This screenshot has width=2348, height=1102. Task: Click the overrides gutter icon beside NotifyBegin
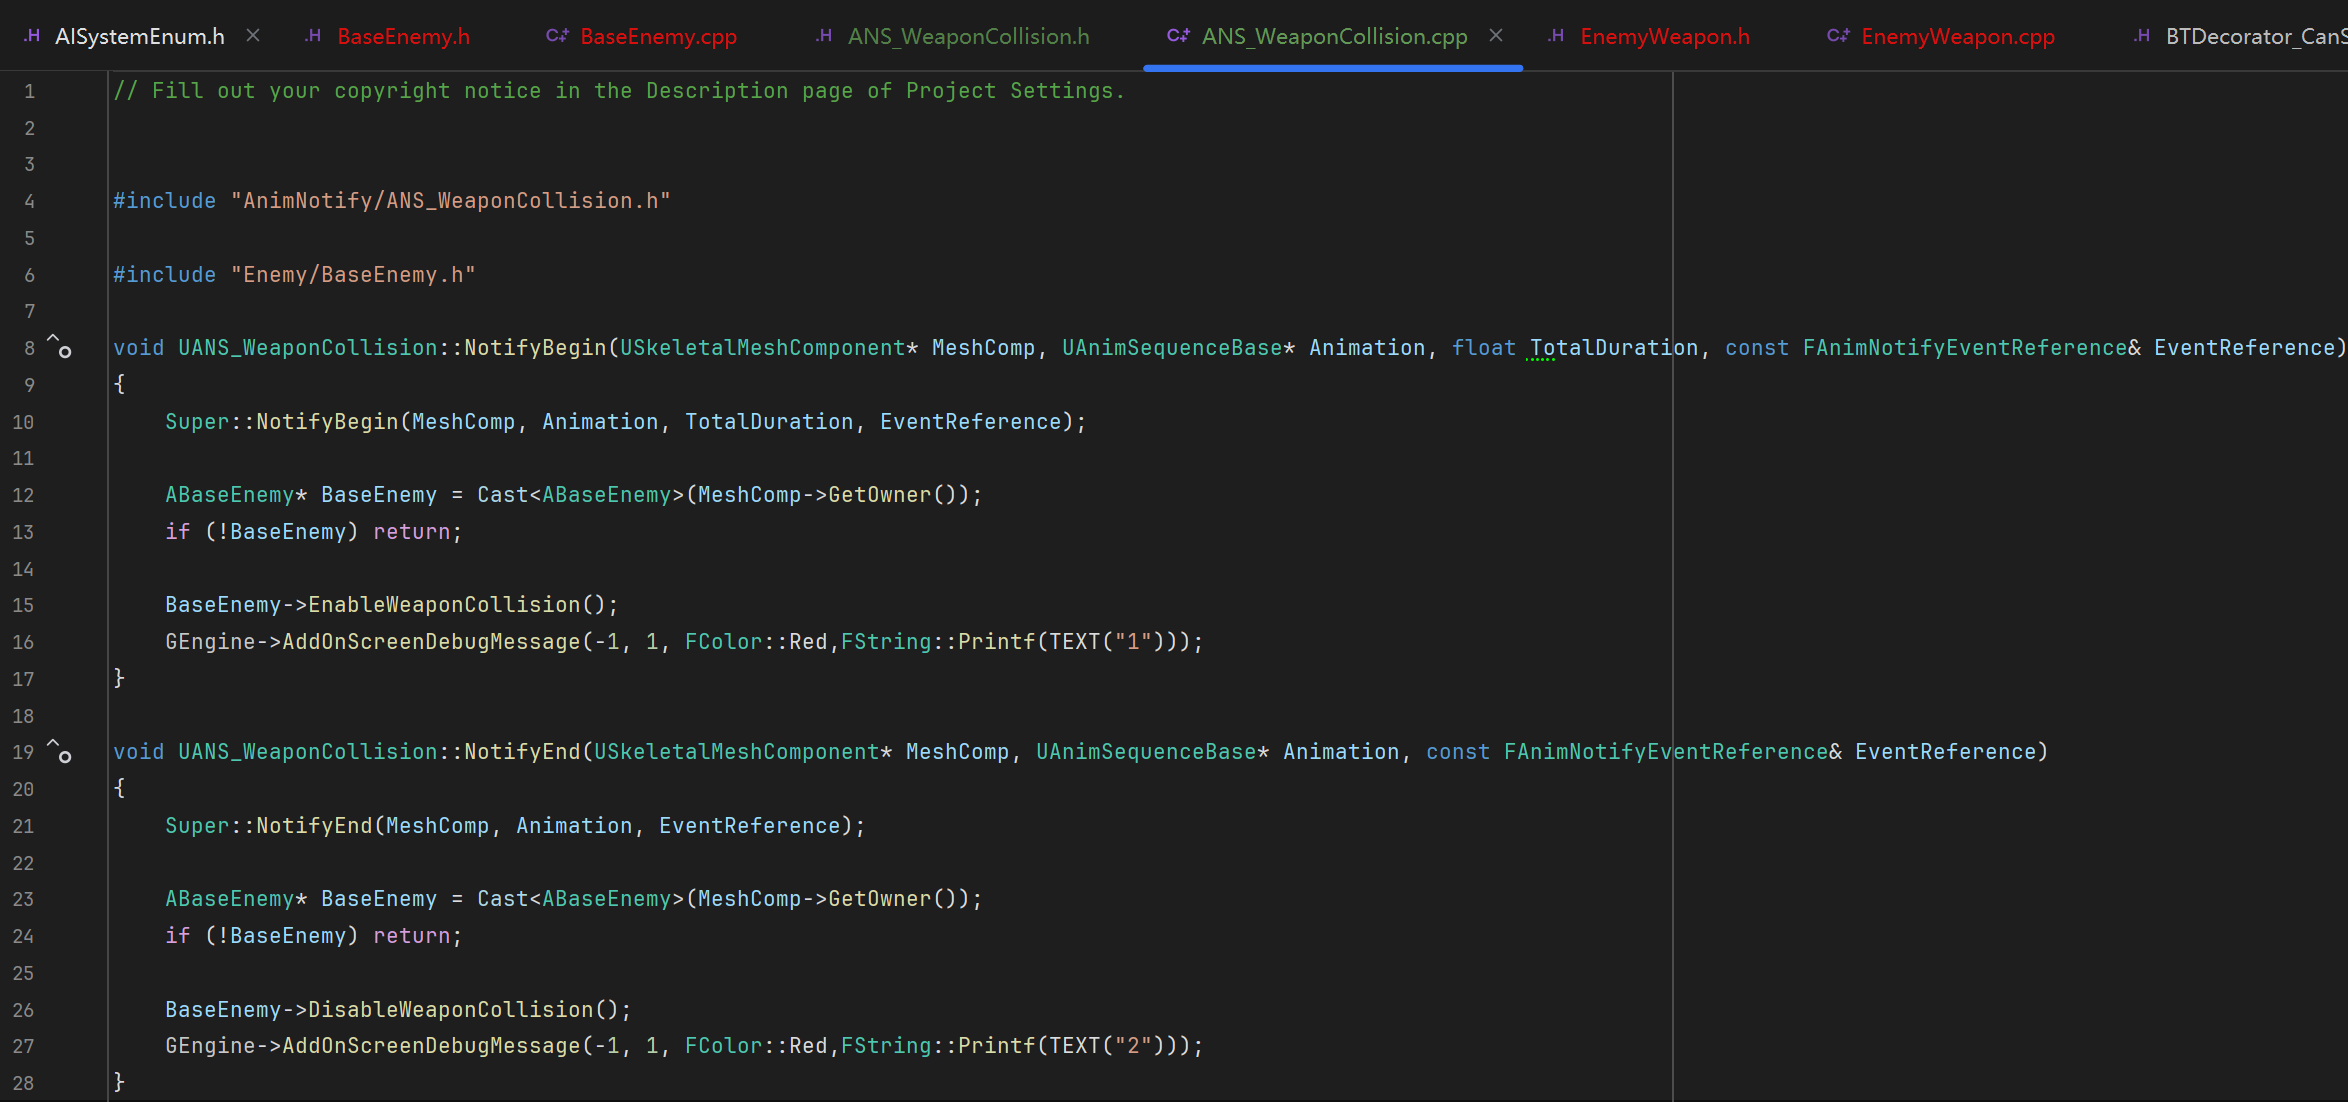60,347
